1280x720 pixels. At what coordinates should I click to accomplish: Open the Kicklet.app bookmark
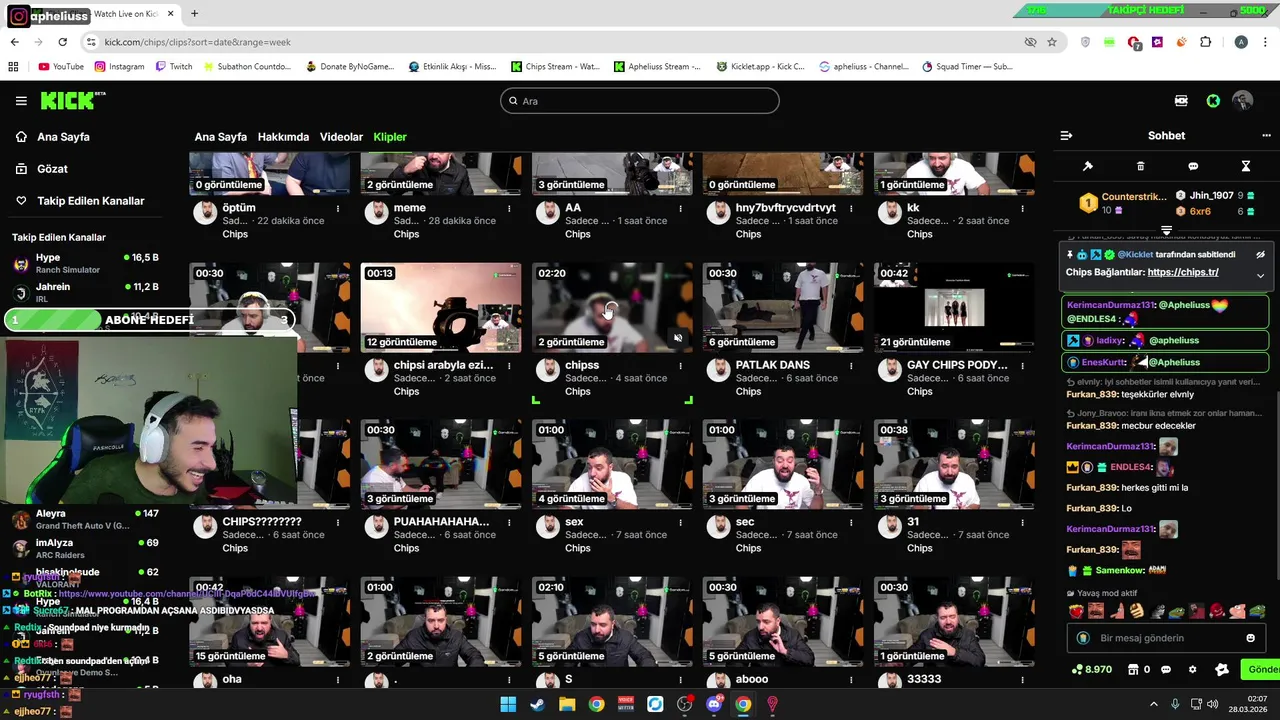(760, 67)
